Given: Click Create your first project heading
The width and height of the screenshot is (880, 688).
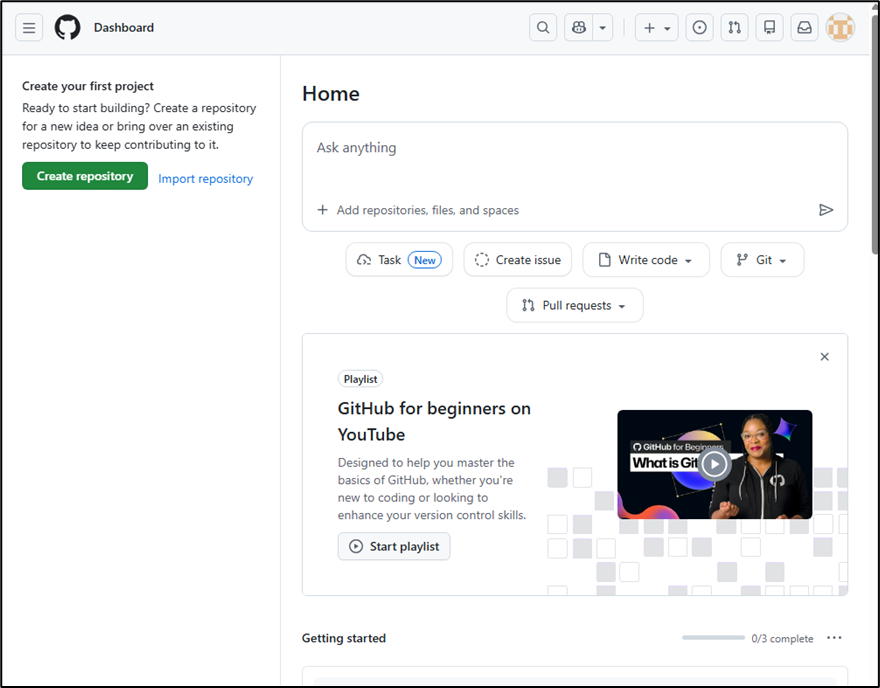Looking at the screenshot, I should pyautogui.click(x=88, y=86).
